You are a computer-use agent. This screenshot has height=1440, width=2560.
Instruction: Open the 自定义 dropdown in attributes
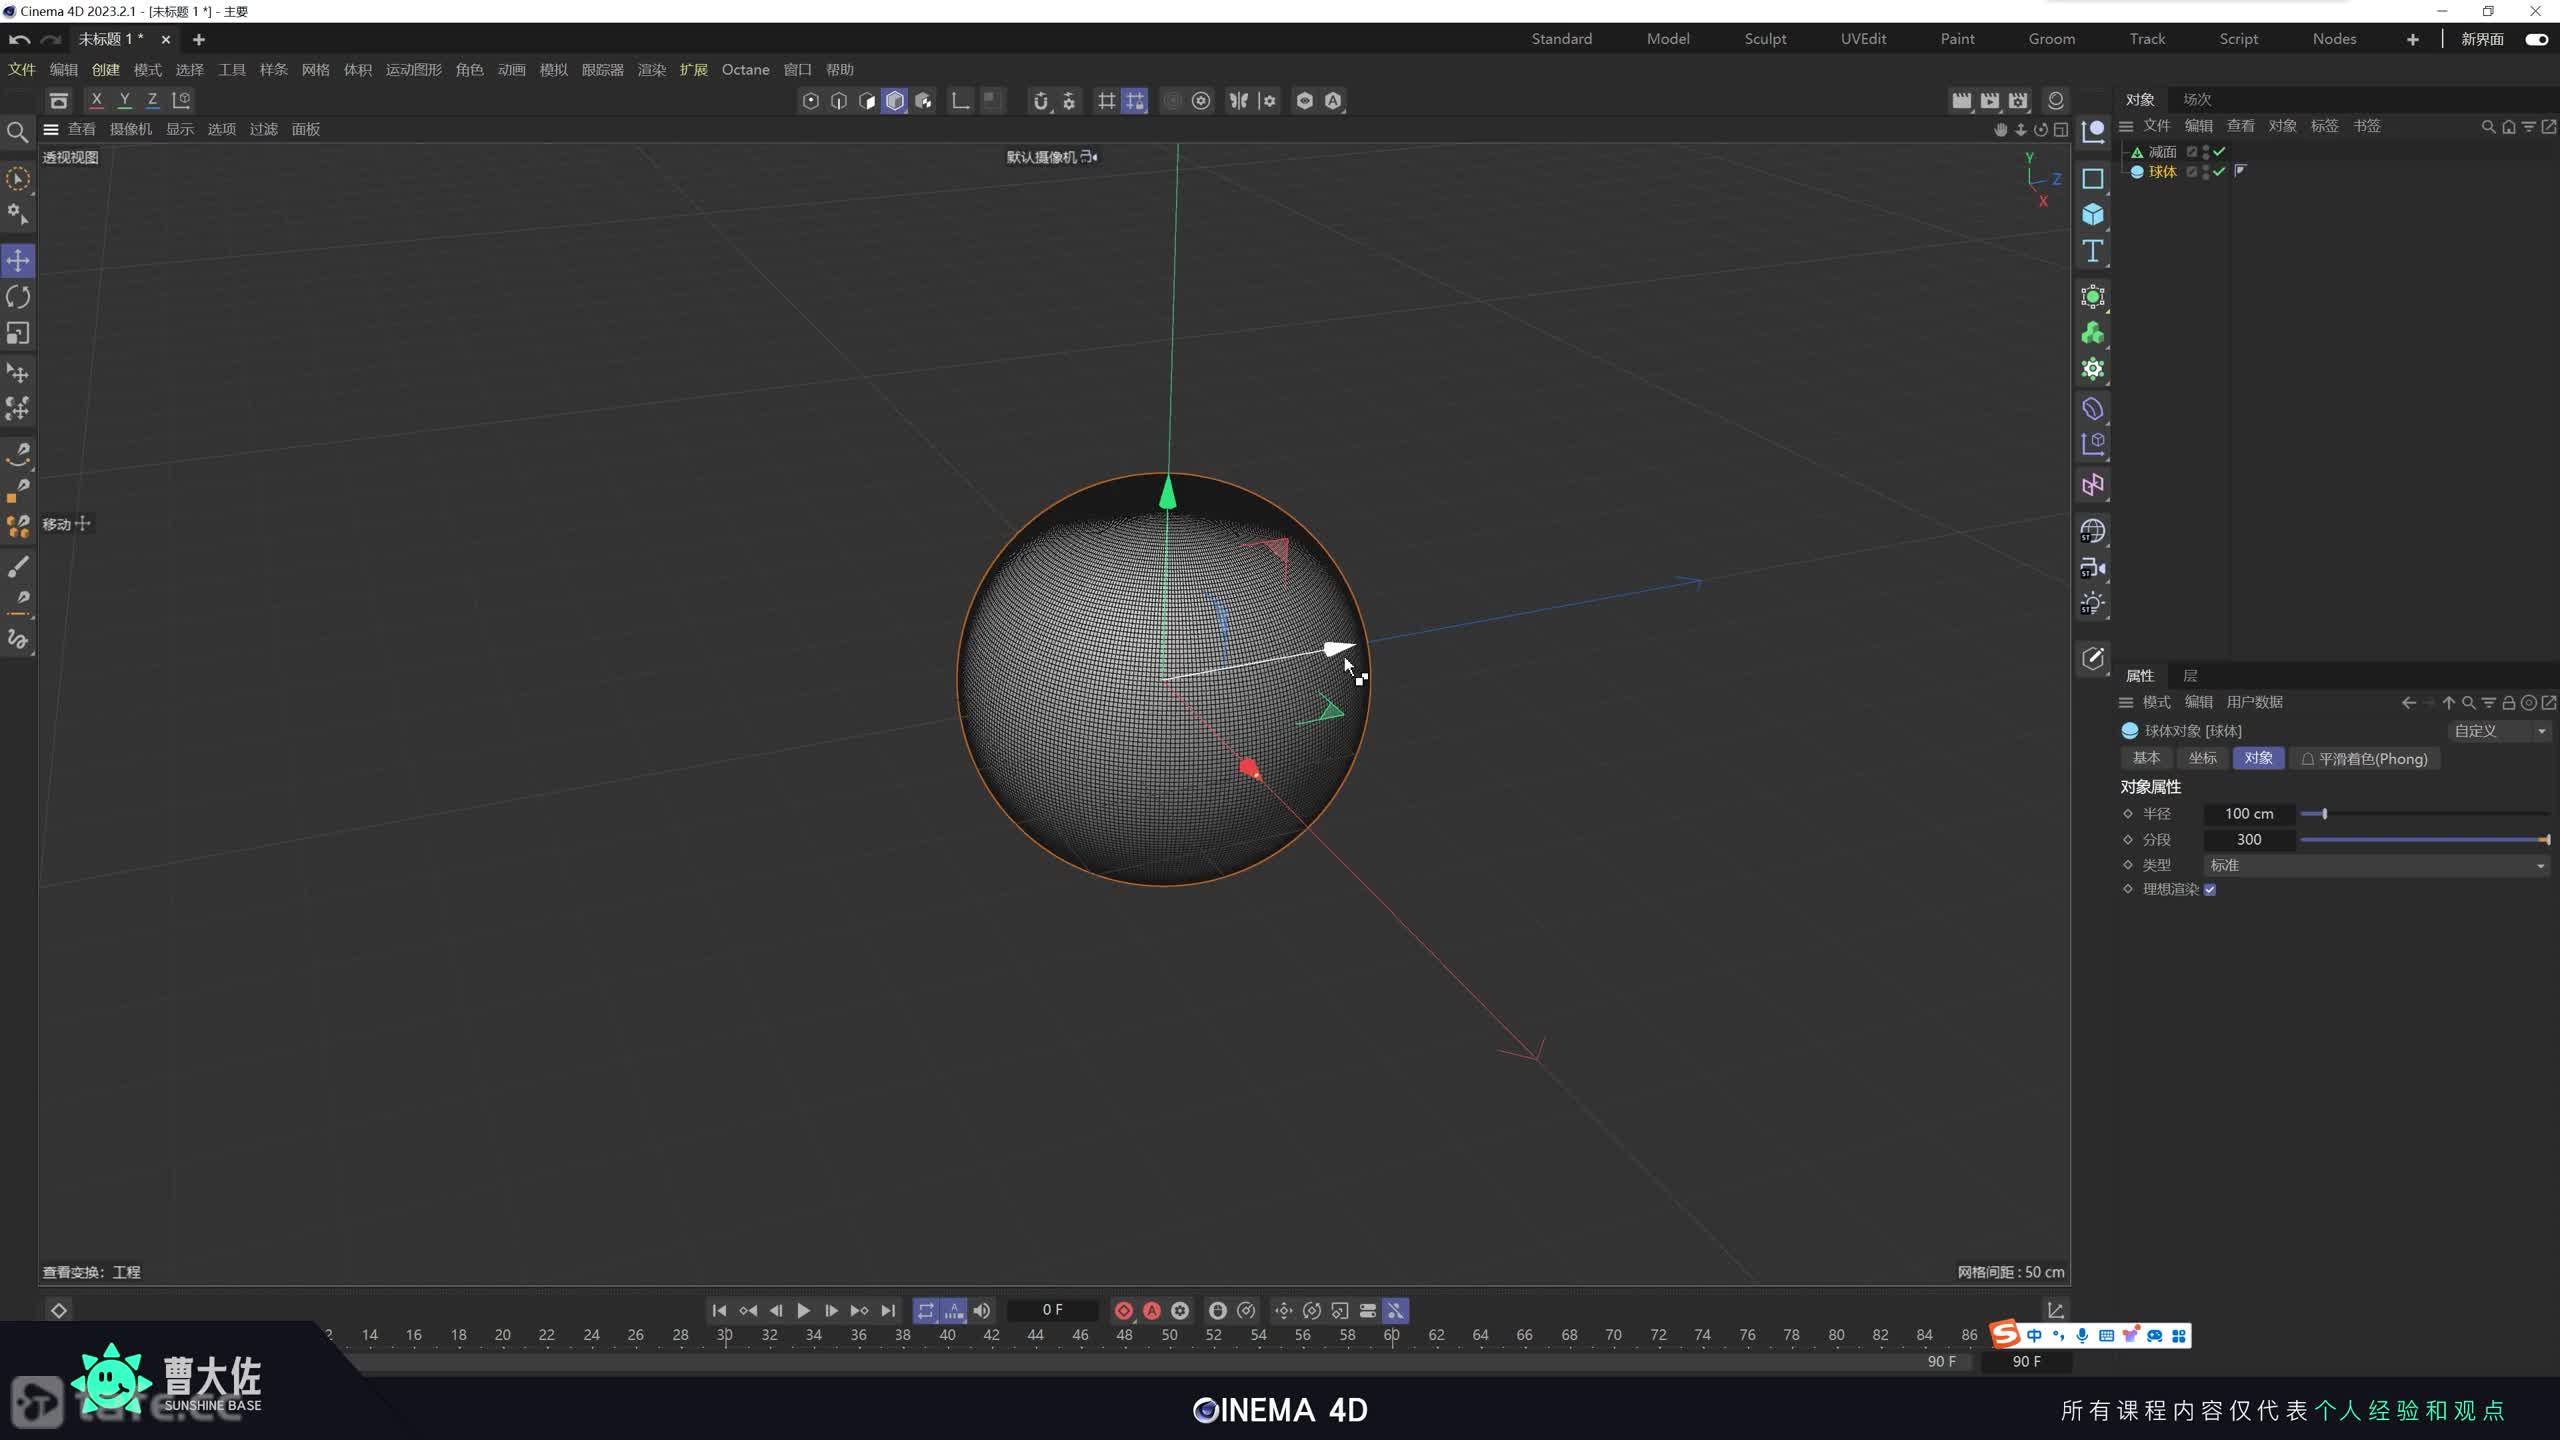[2499, 731]
